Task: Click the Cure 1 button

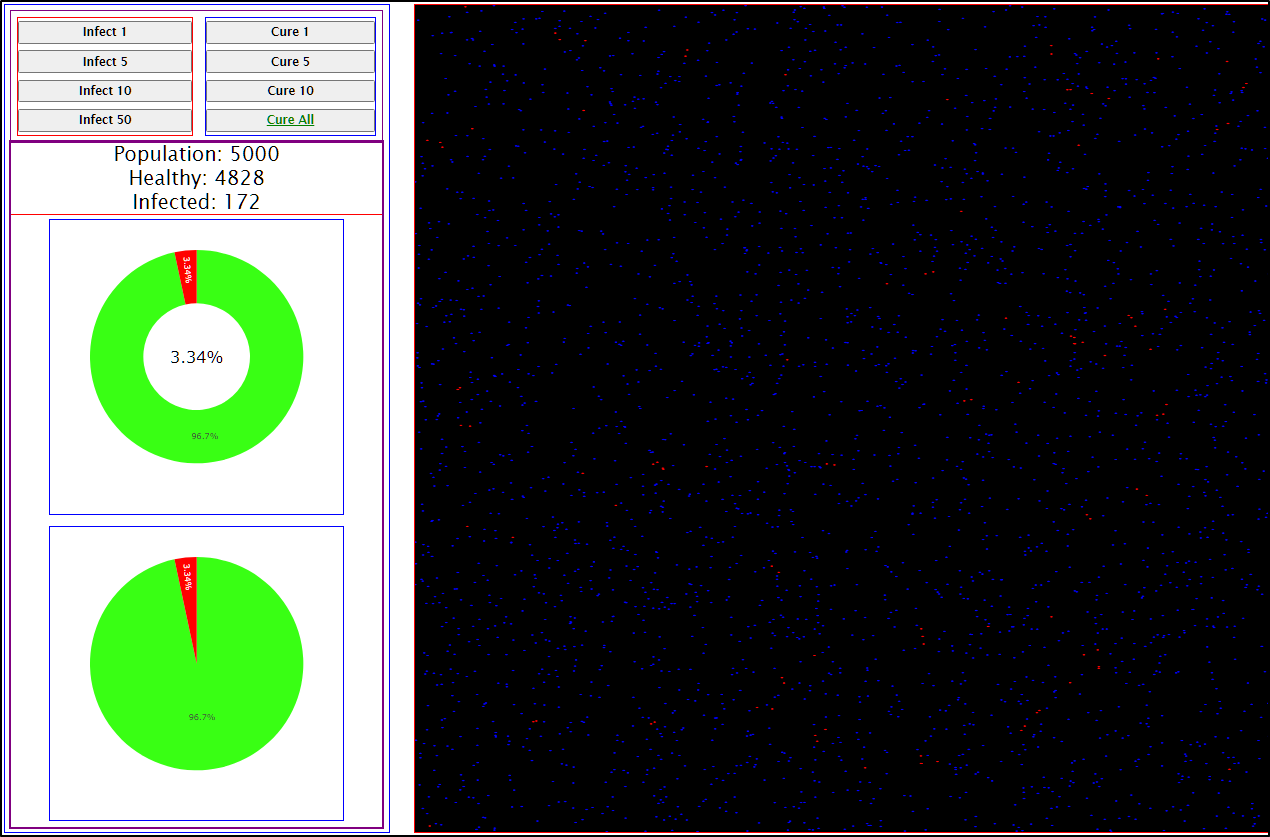Action: coord(289,31)
